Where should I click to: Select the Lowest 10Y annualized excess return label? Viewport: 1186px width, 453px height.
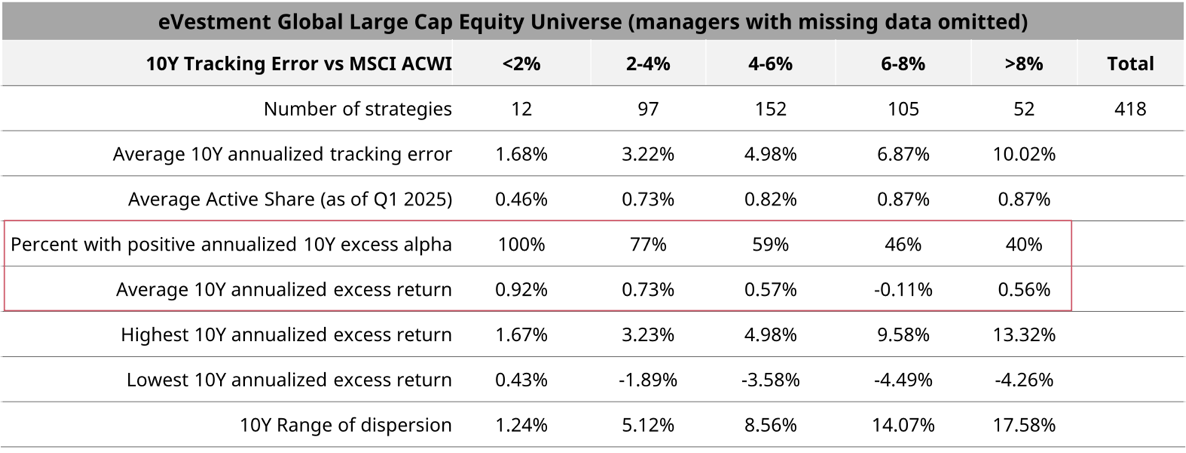pyautogui.click(x=289, y=380)
